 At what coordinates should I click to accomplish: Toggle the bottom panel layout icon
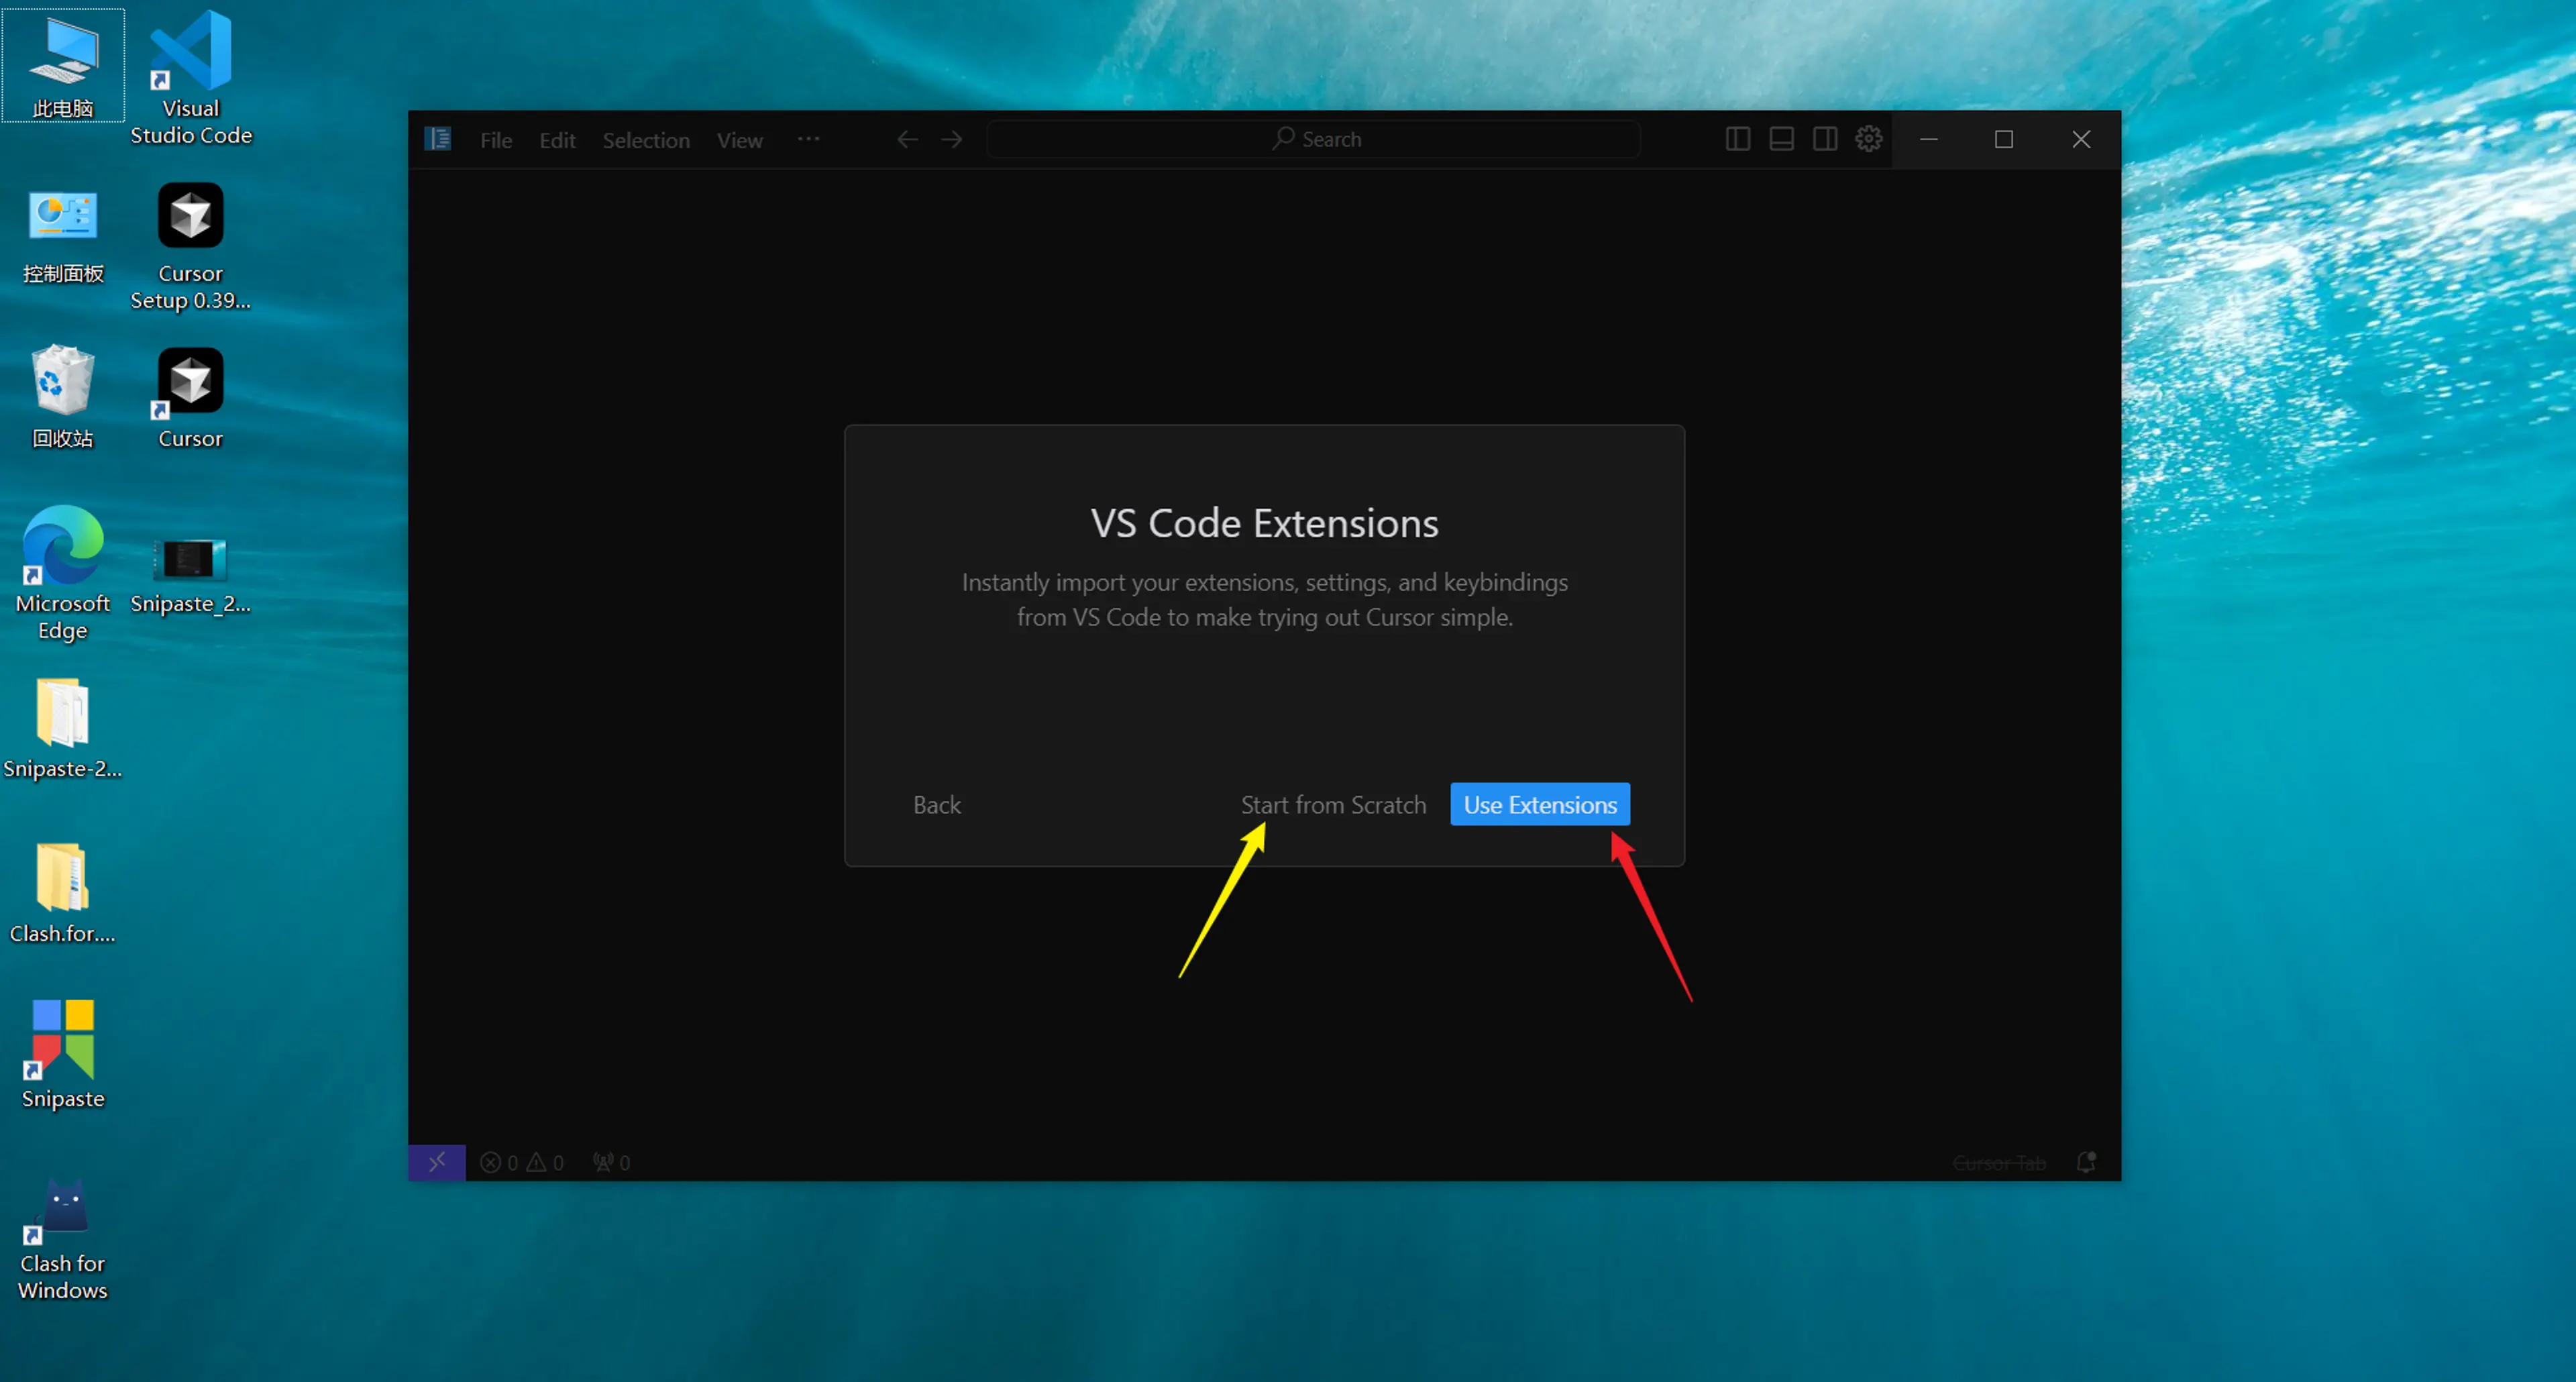(x=1781, y=139)
